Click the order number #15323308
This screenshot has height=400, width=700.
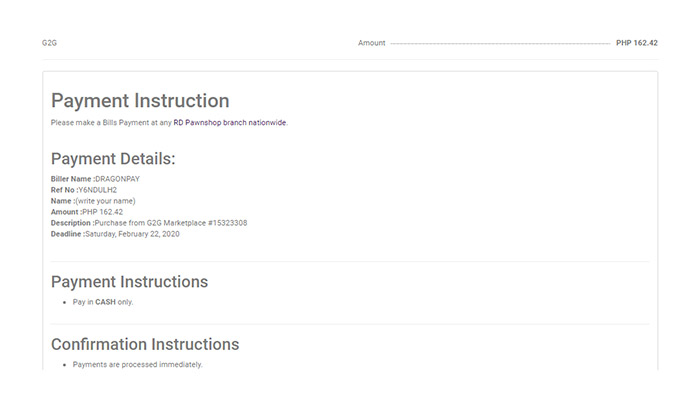[x=228, y=223]
